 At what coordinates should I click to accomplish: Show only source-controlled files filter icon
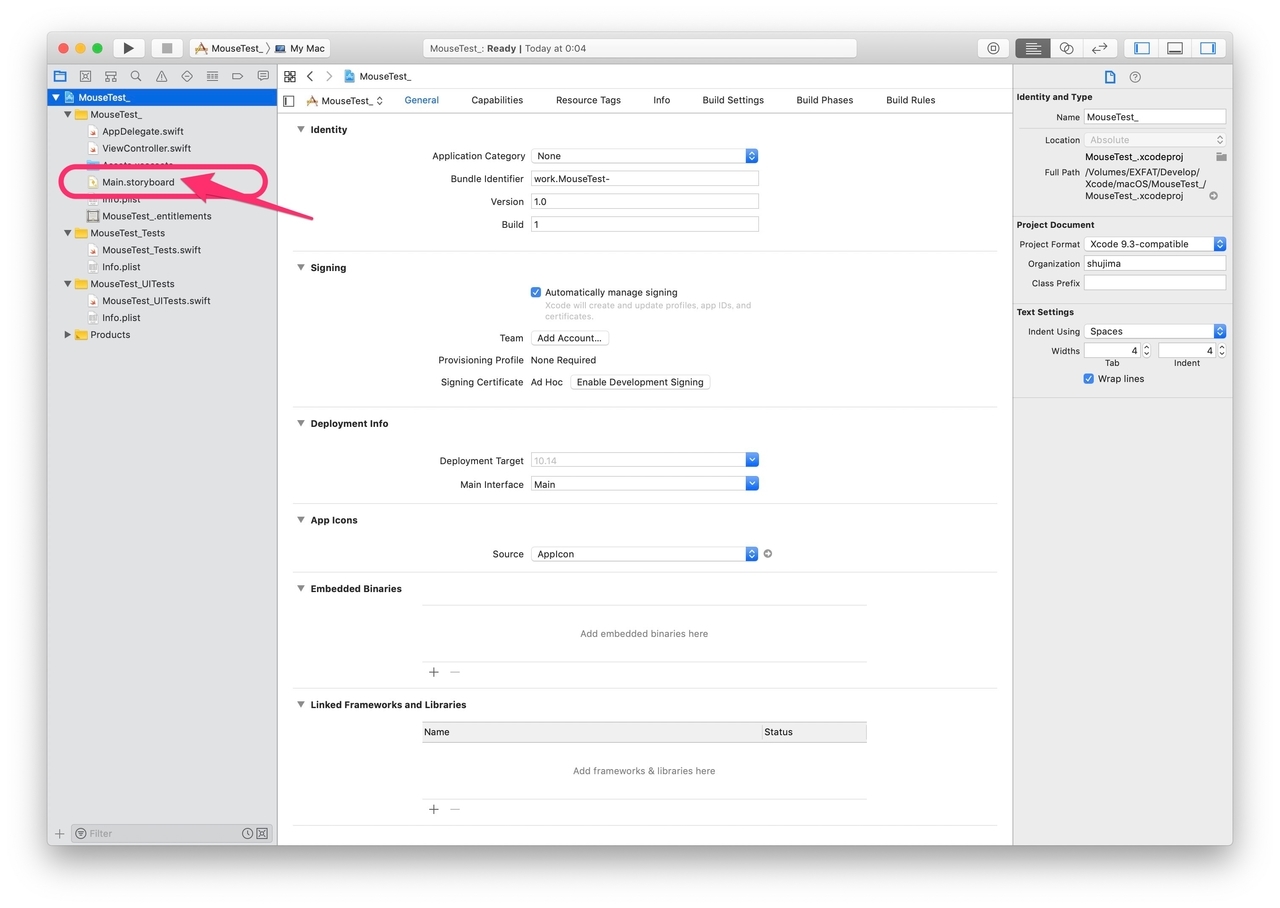[262, 833]
